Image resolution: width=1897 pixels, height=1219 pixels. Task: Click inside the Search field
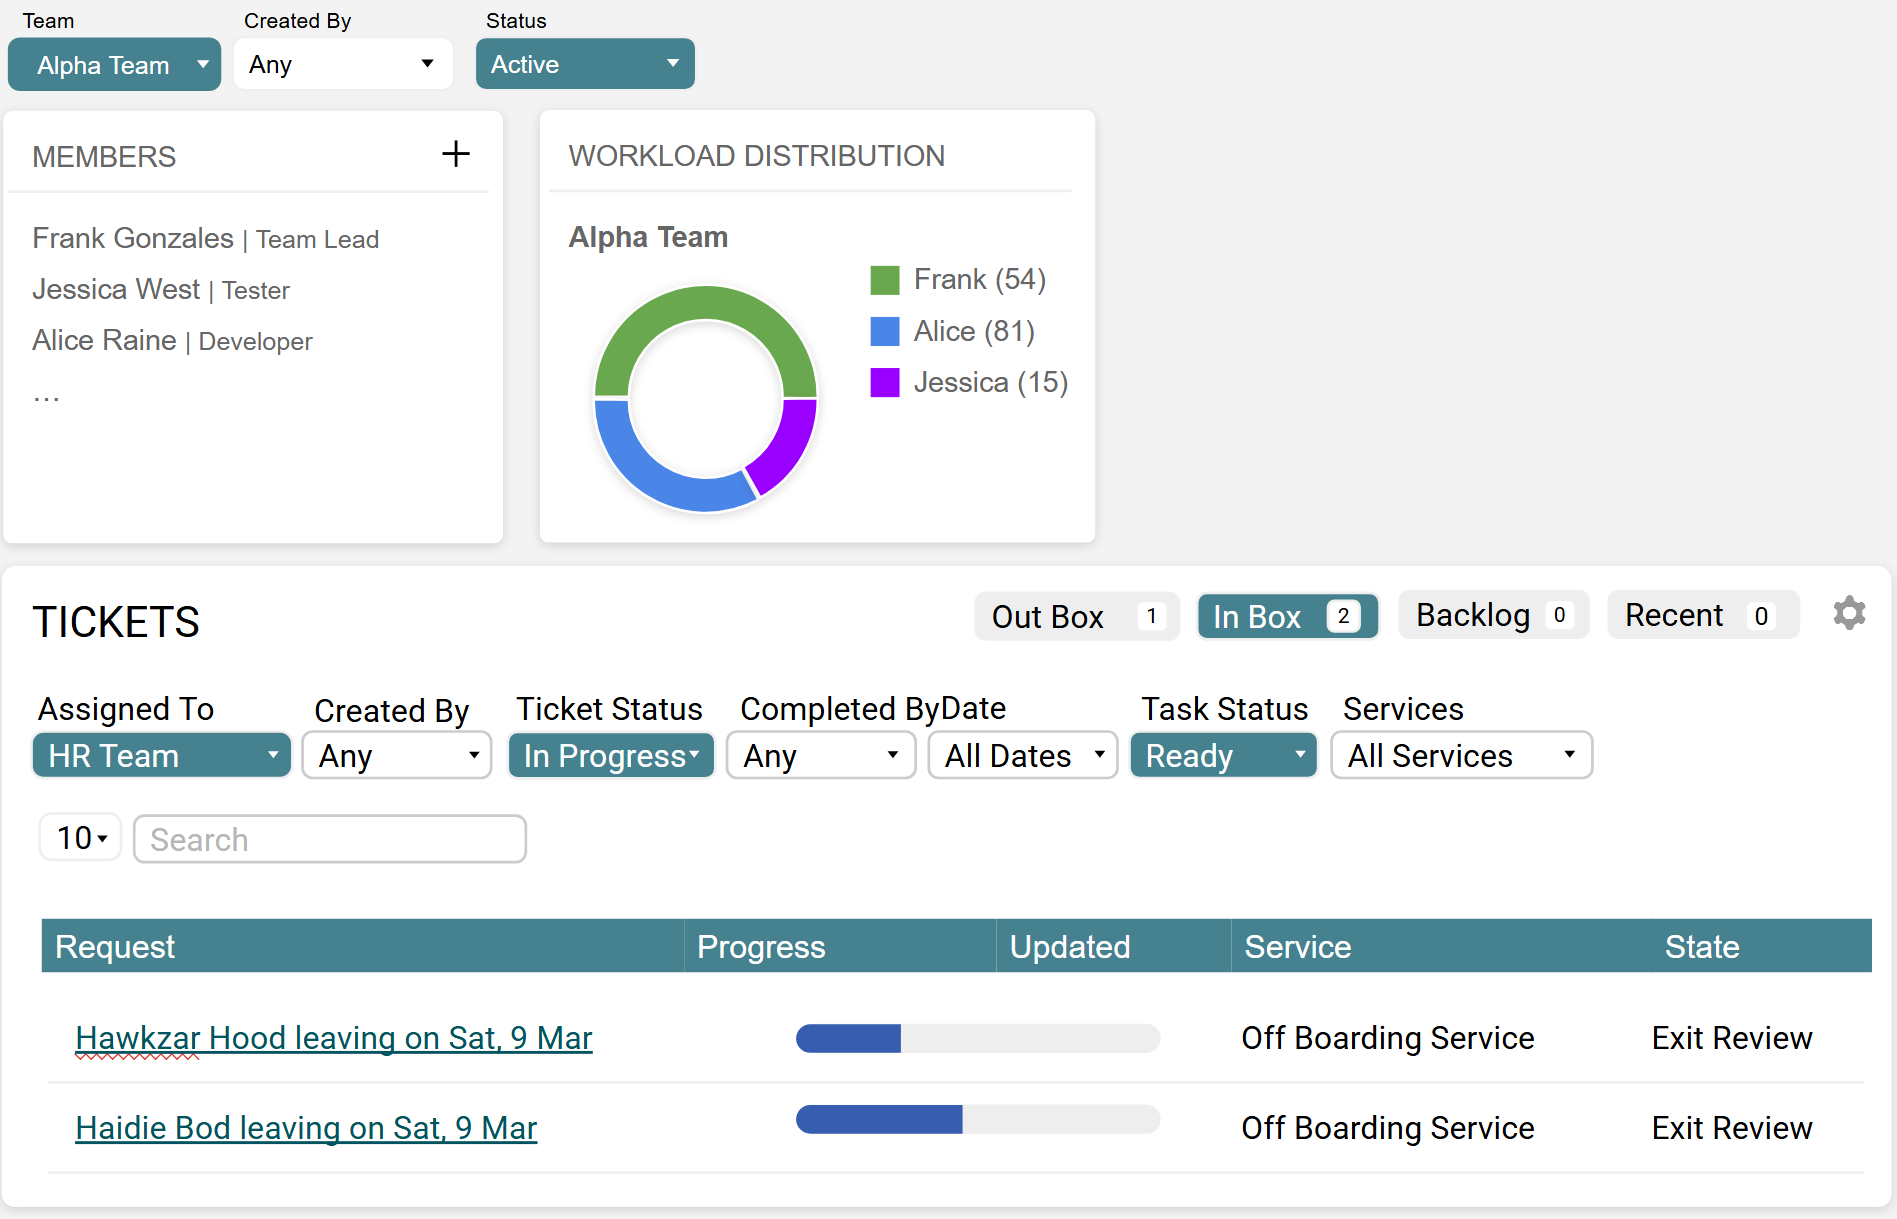pos(329,839)
